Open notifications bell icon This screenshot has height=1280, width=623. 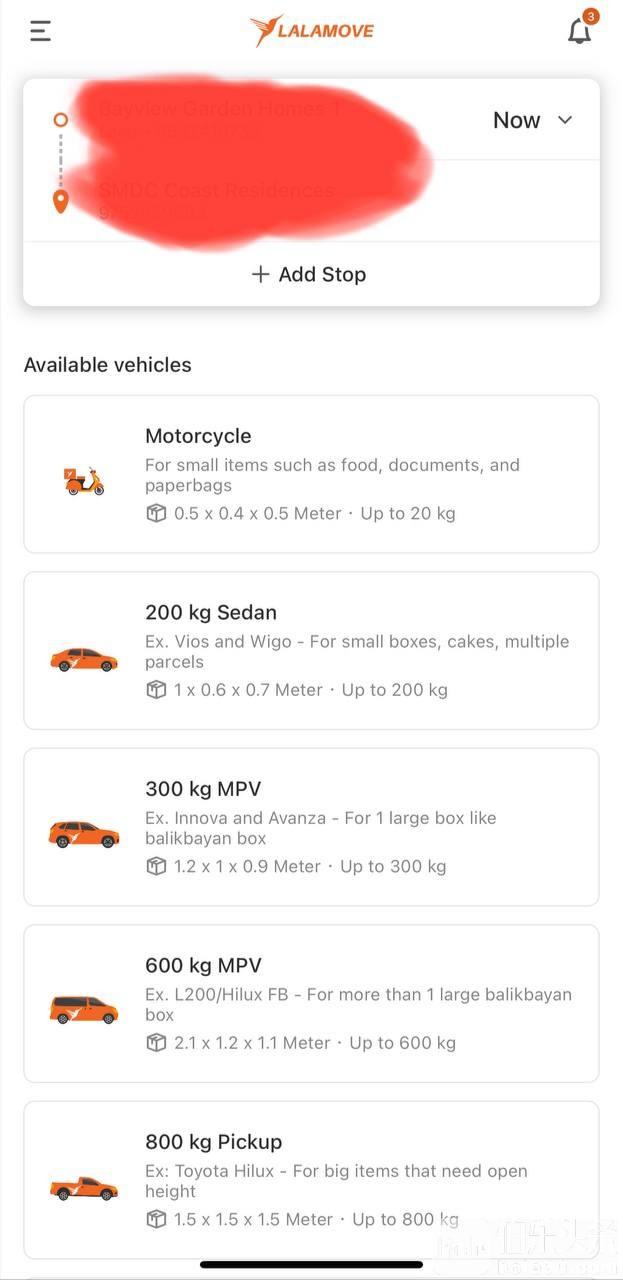(x=579, y=32)
